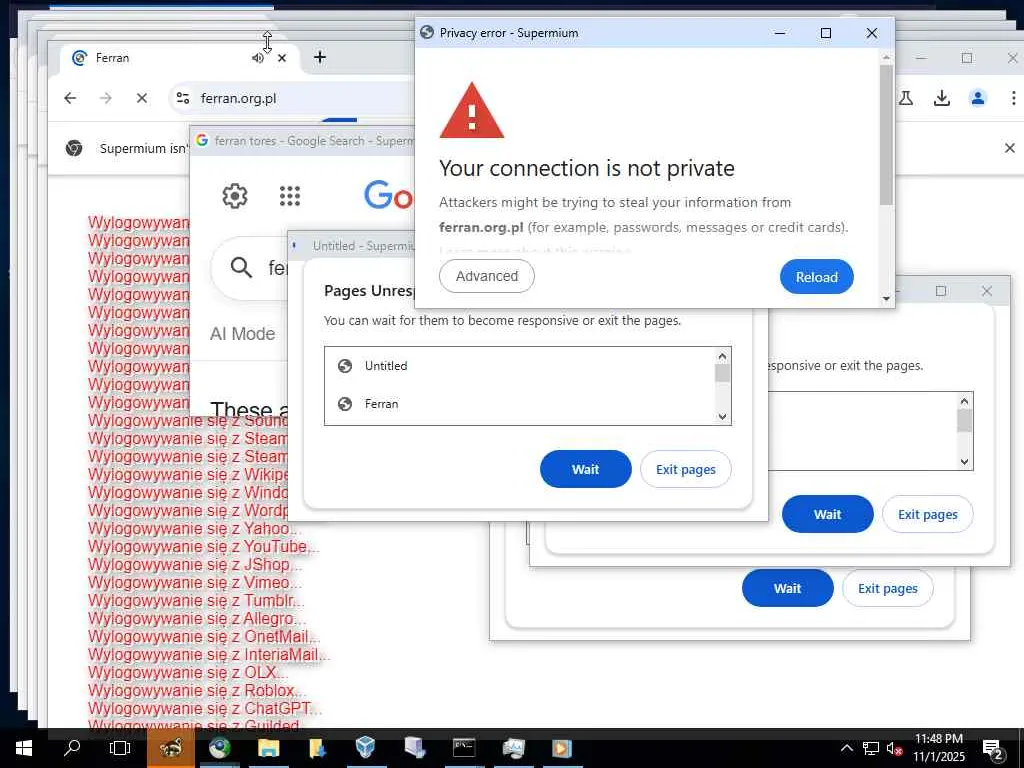
Task: Click the Wylogowywanie się z OnetMail line
Action: pos(204,637)
